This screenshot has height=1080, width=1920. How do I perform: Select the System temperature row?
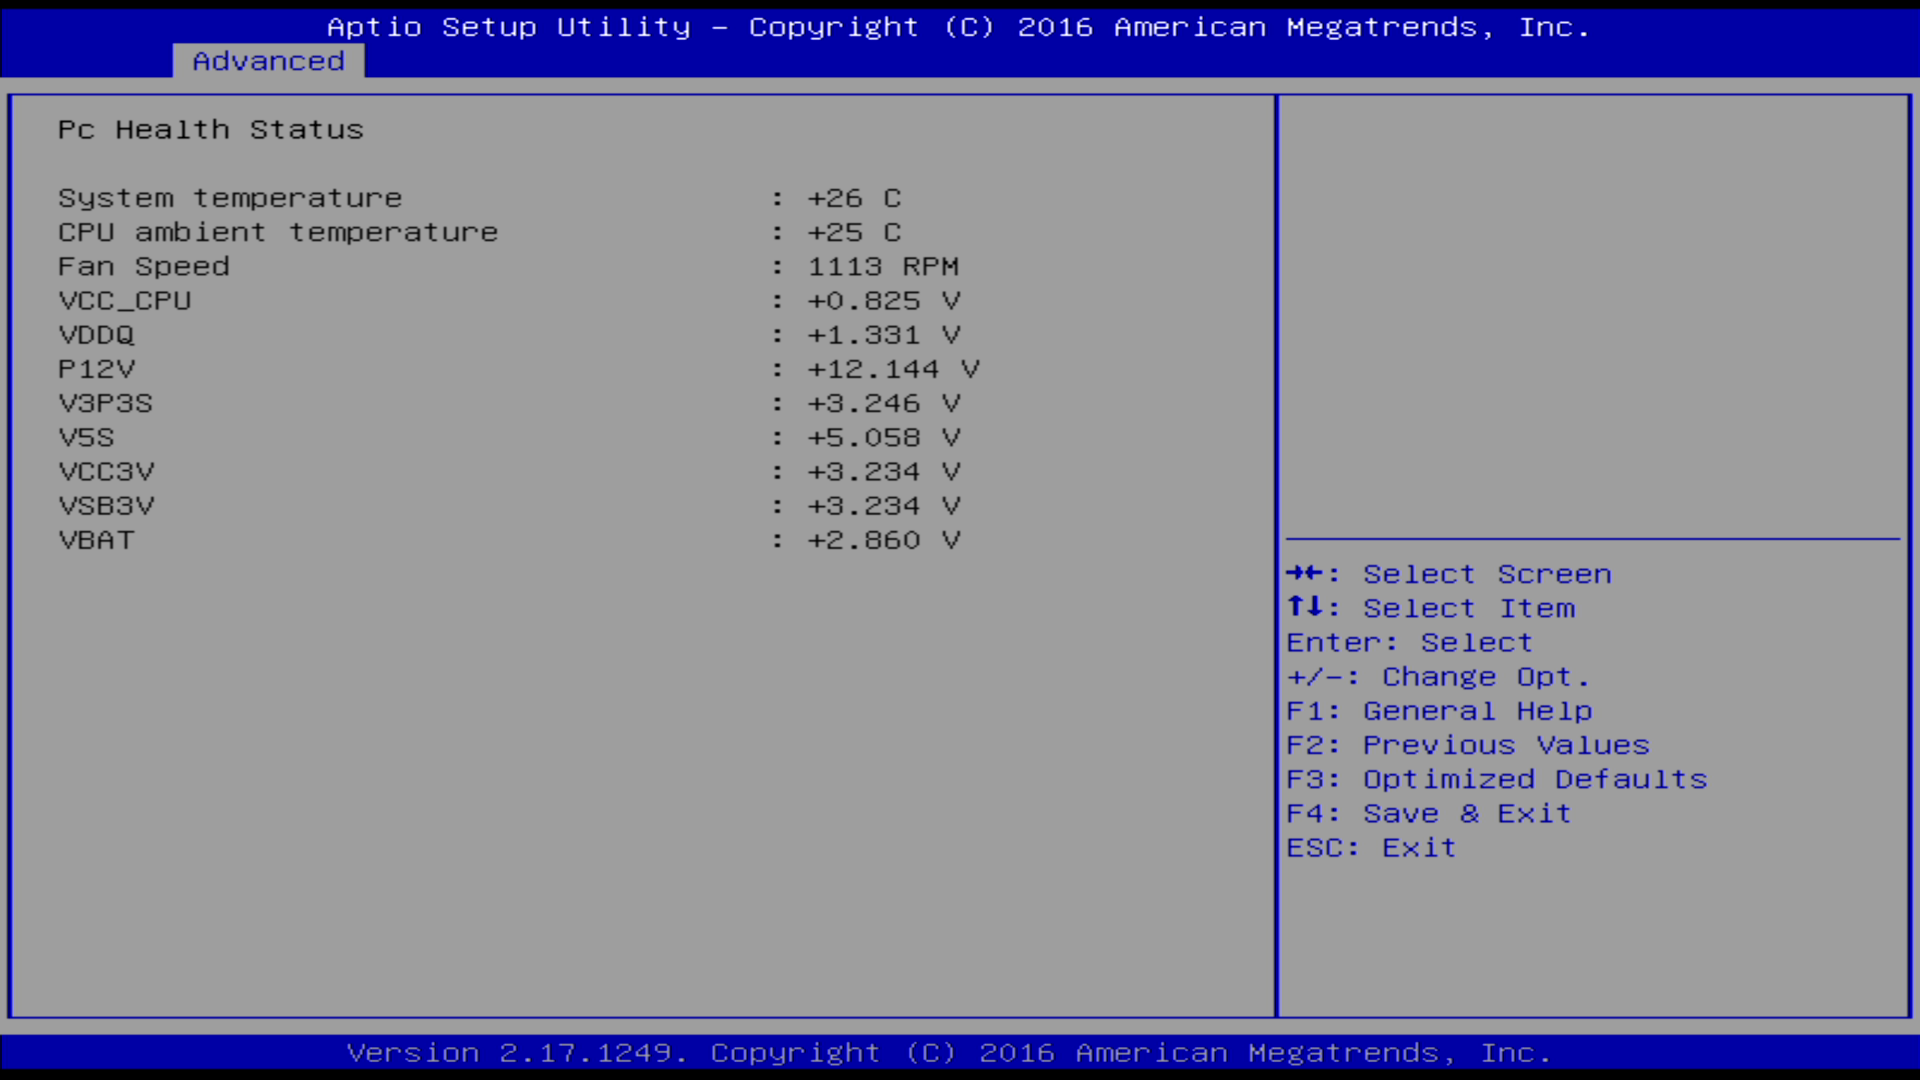pos(230,198)
